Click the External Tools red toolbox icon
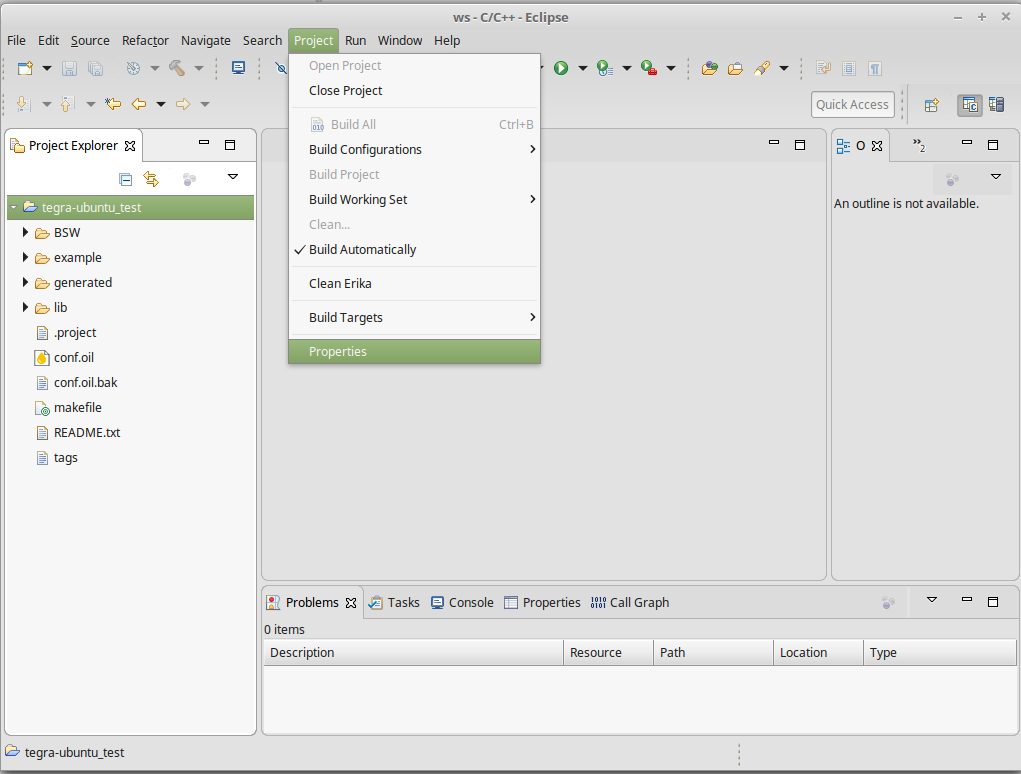This screenshot has height=774, width=1021. tap(649, 68)
